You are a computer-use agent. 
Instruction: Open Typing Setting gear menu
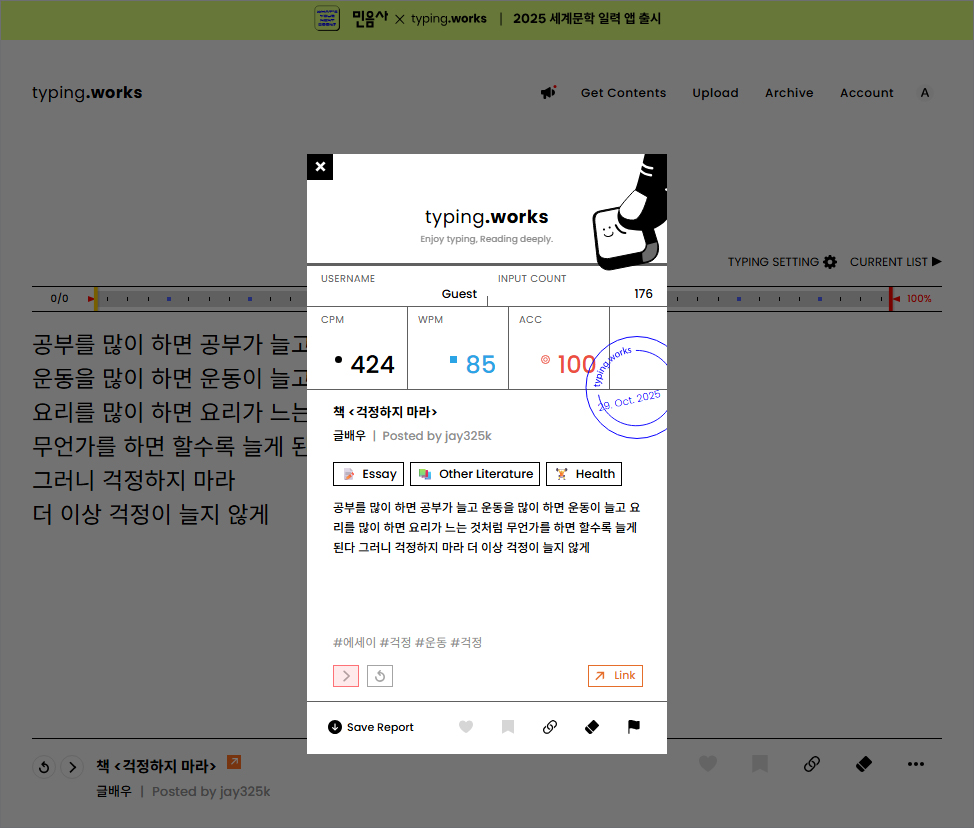point(782,262)
